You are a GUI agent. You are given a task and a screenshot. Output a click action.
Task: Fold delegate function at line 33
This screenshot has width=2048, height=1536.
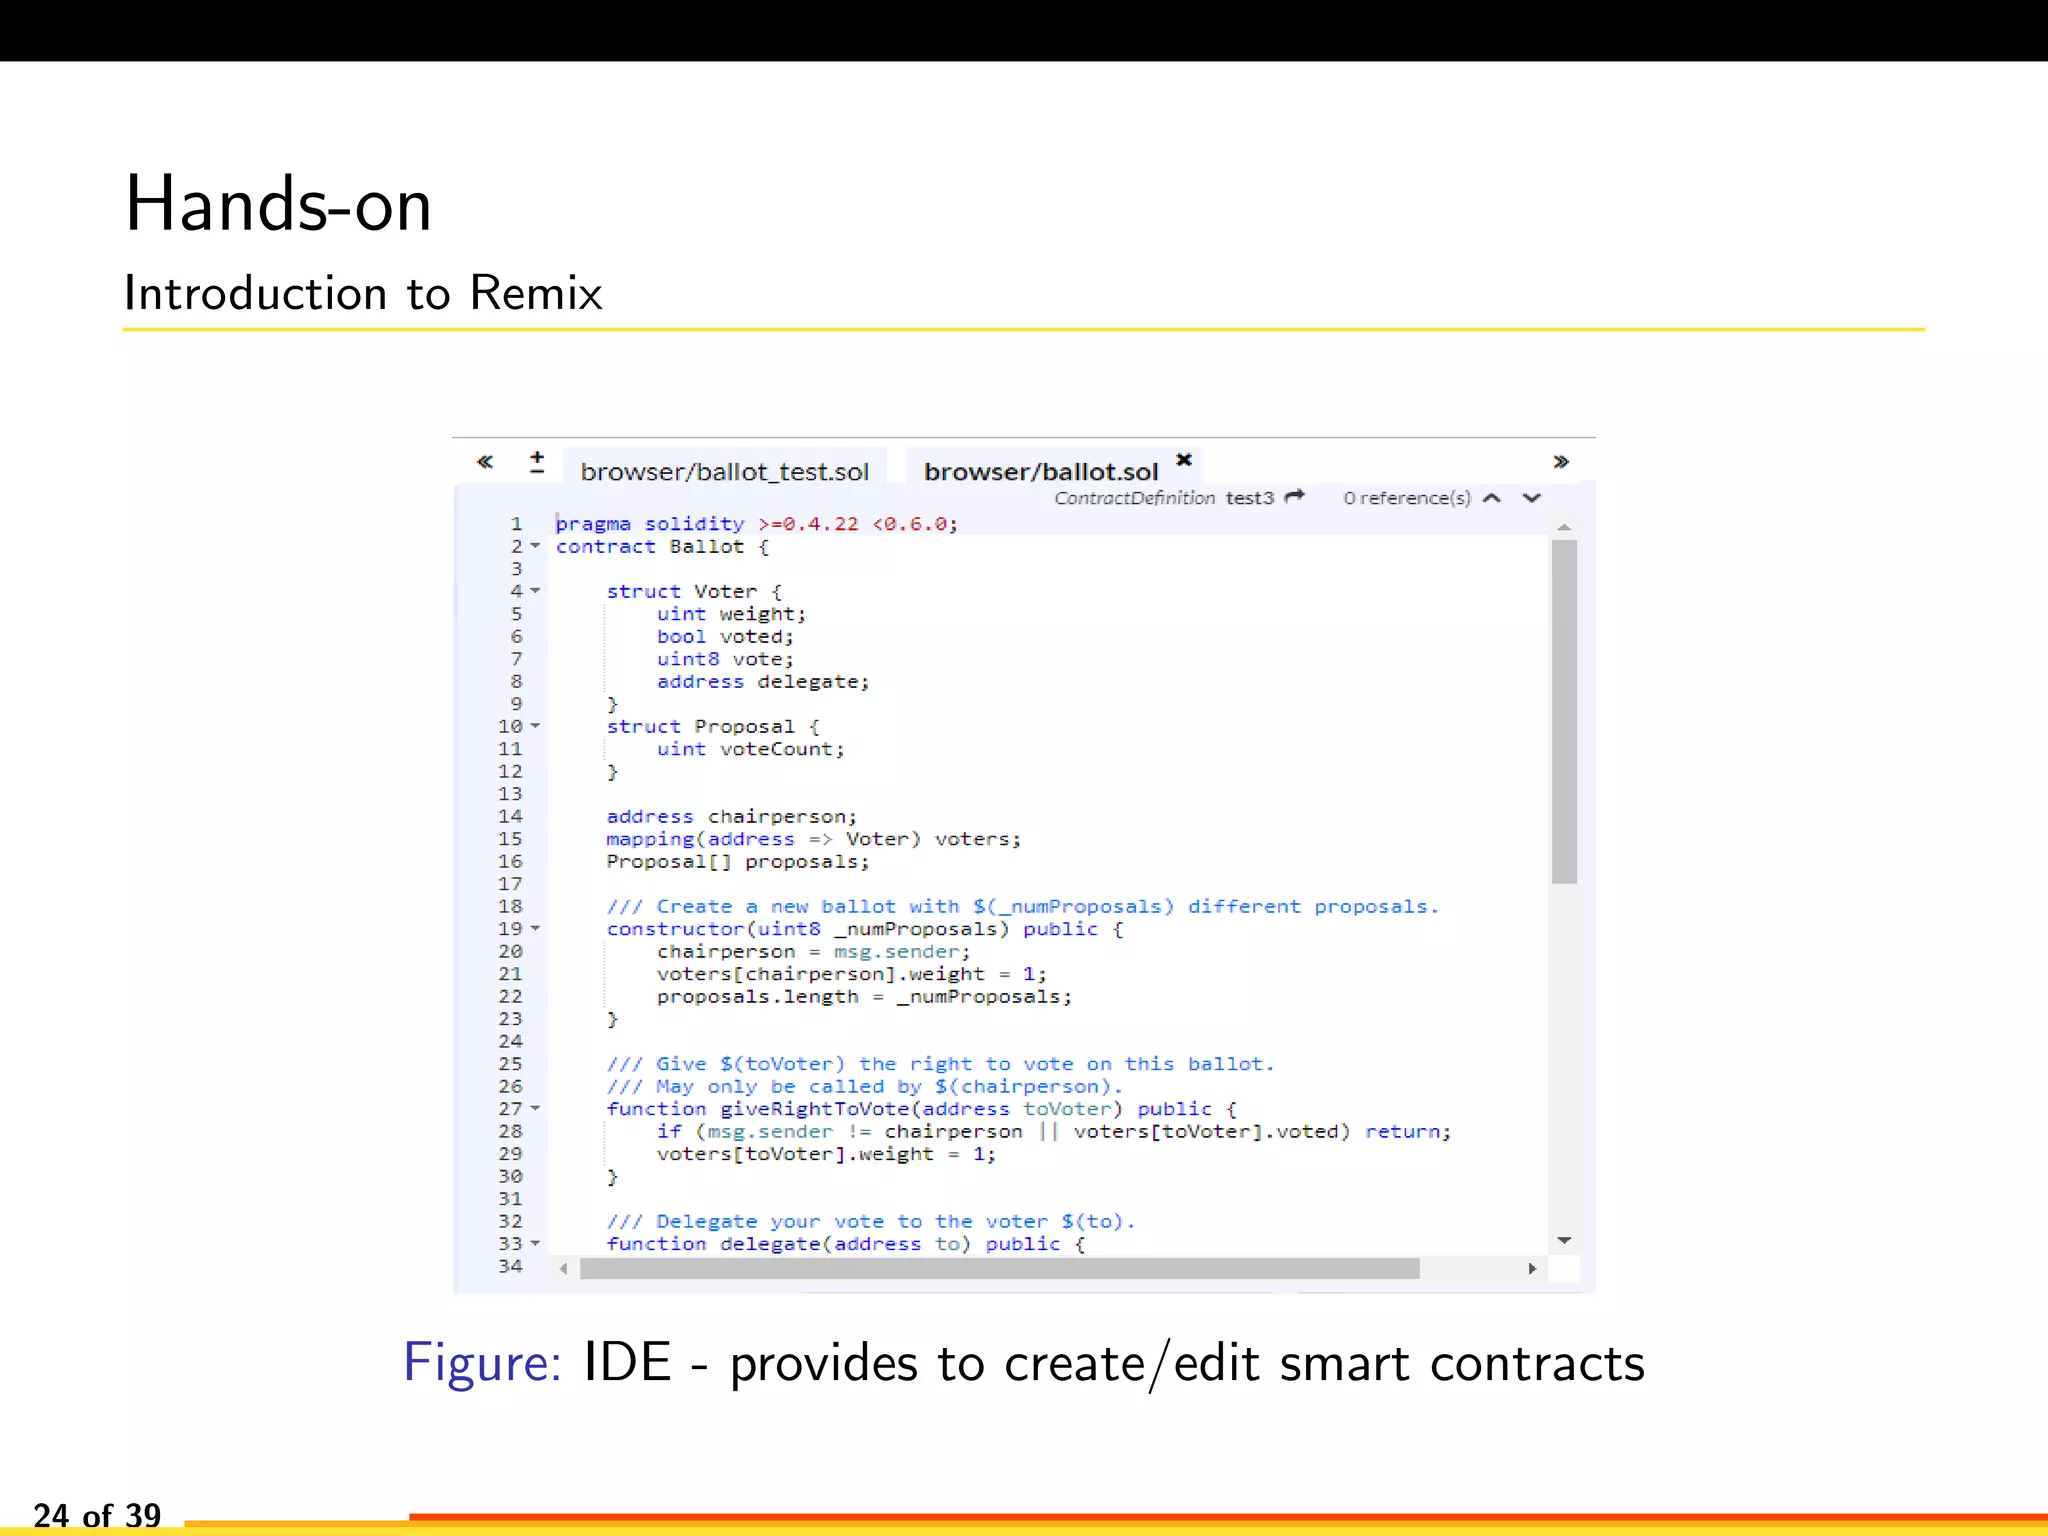click(x=535, y=1244)
